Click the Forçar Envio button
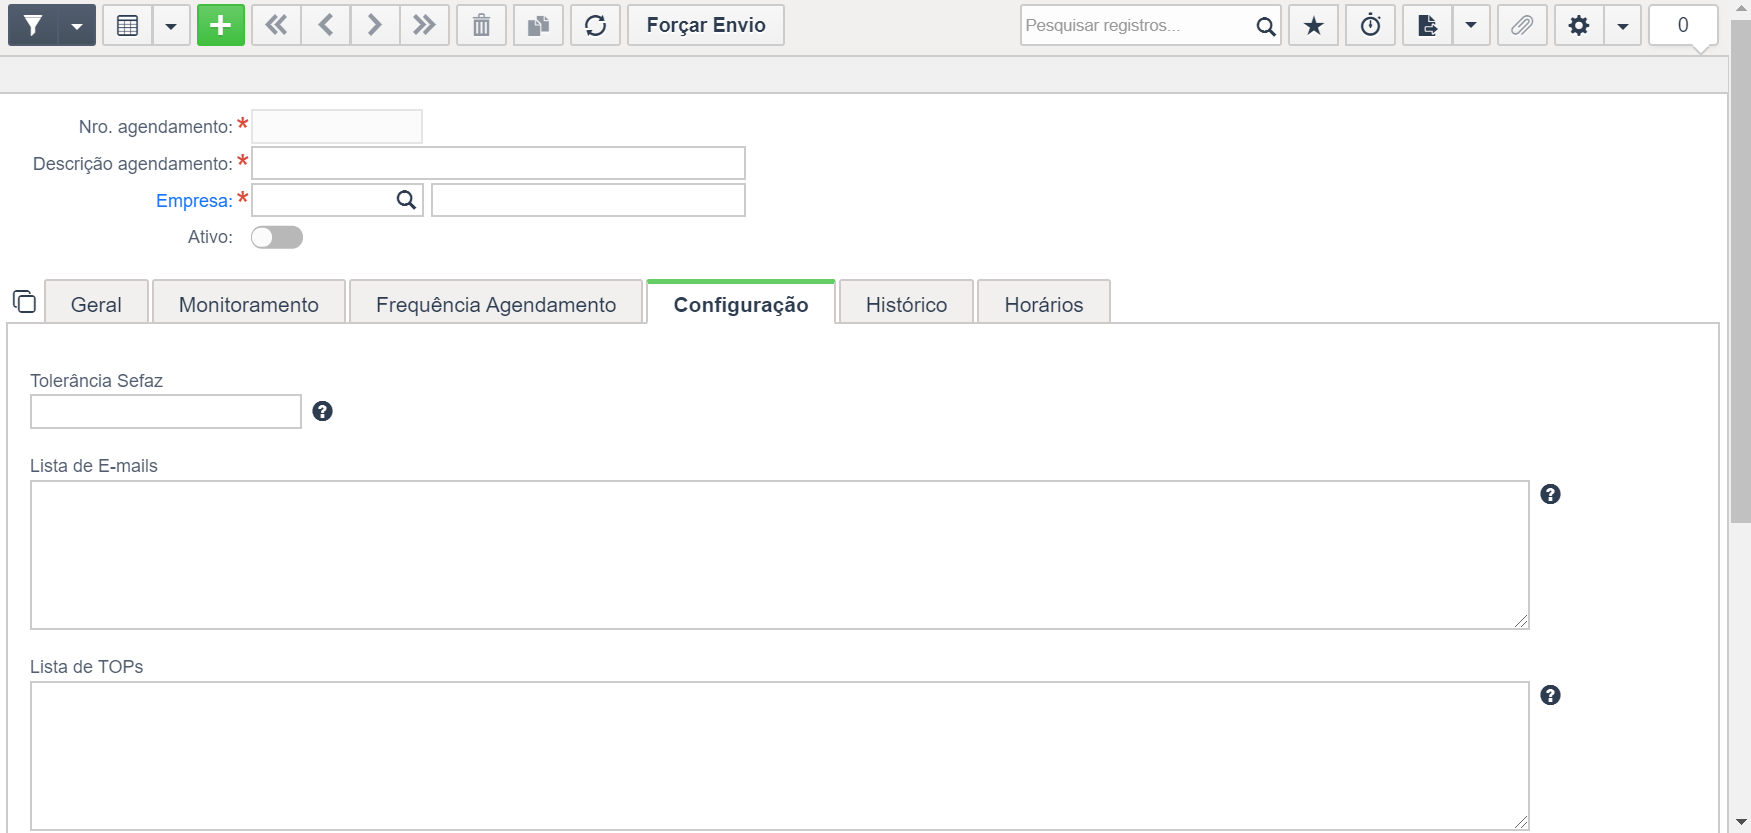This screenshot has height=833, width=1751. pos(705,25)
